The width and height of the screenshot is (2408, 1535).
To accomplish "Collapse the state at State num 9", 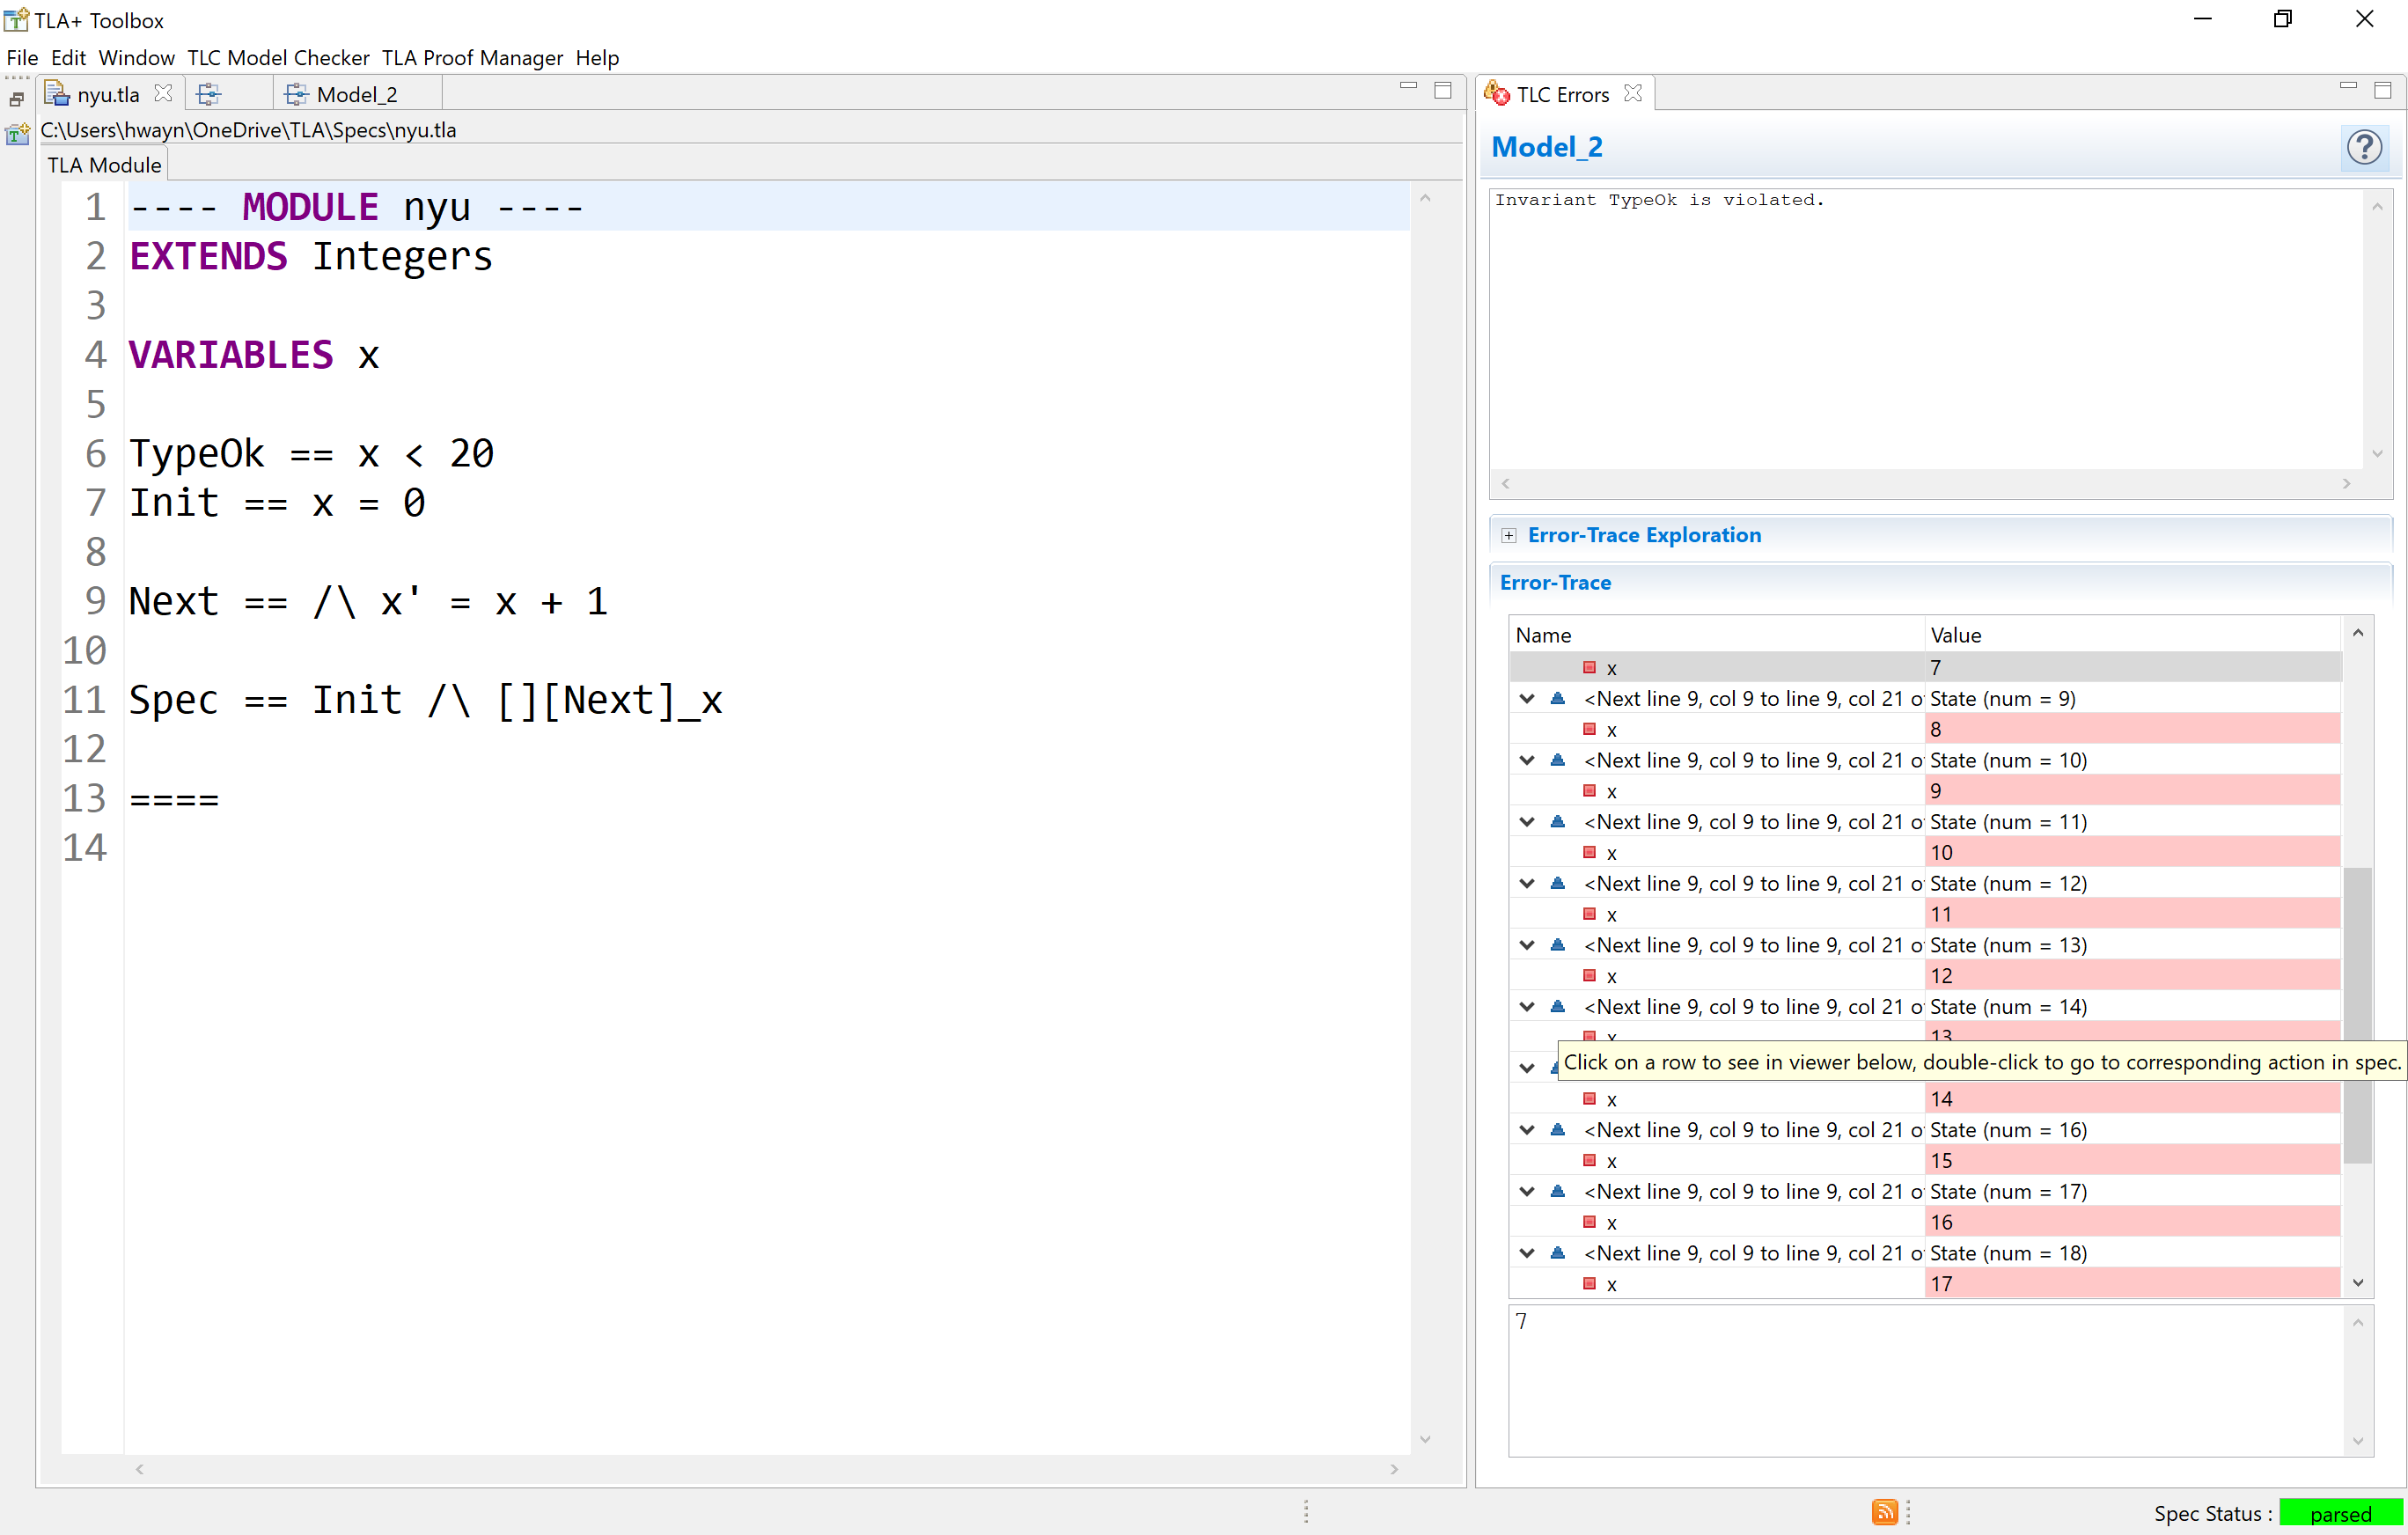I will 1526,698.
